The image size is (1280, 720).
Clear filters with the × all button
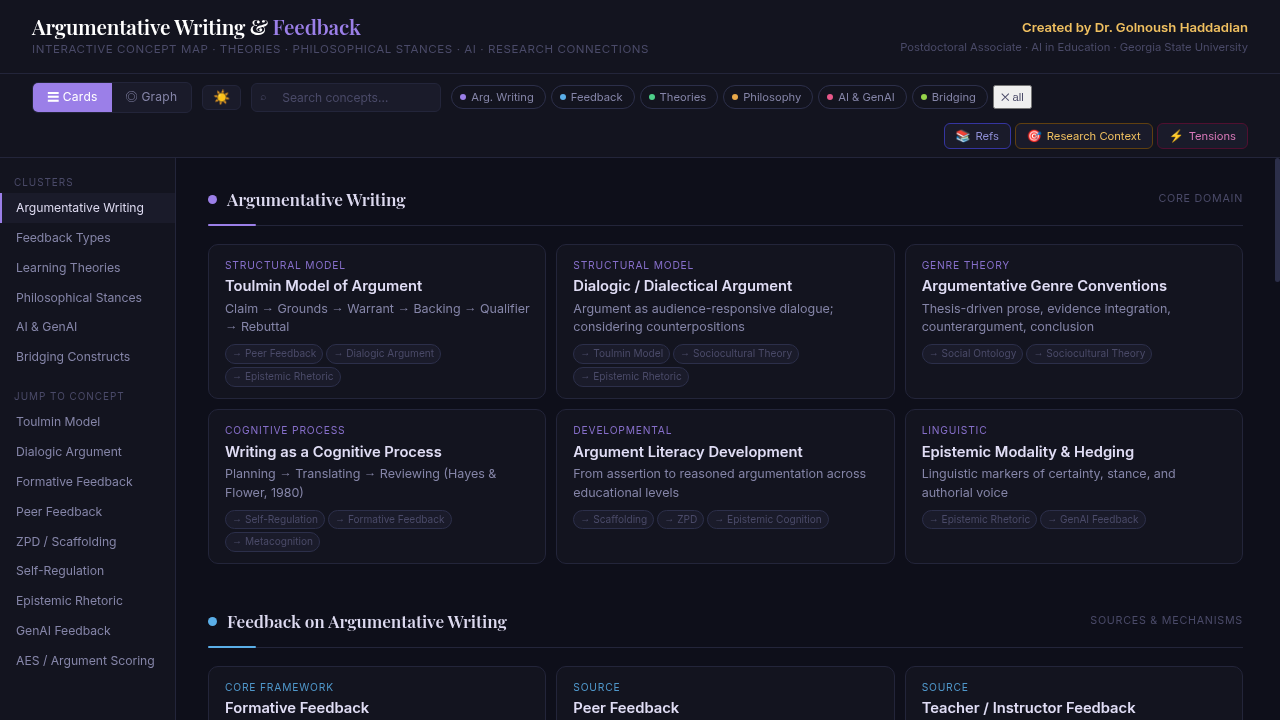pos(1012,97)
